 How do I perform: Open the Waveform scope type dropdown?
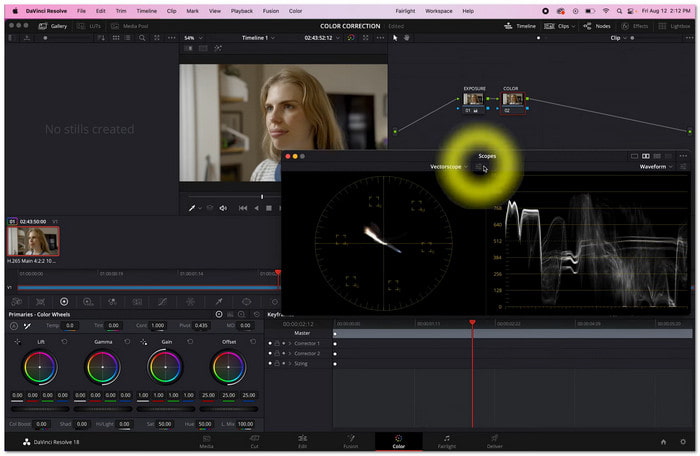(656, 167)
